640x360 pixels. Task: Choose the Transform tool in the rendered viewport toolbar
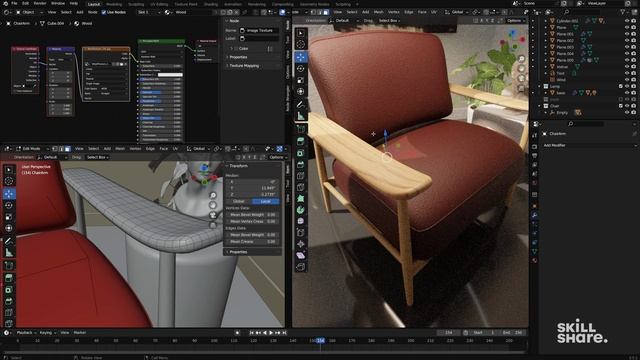[301, 91]
